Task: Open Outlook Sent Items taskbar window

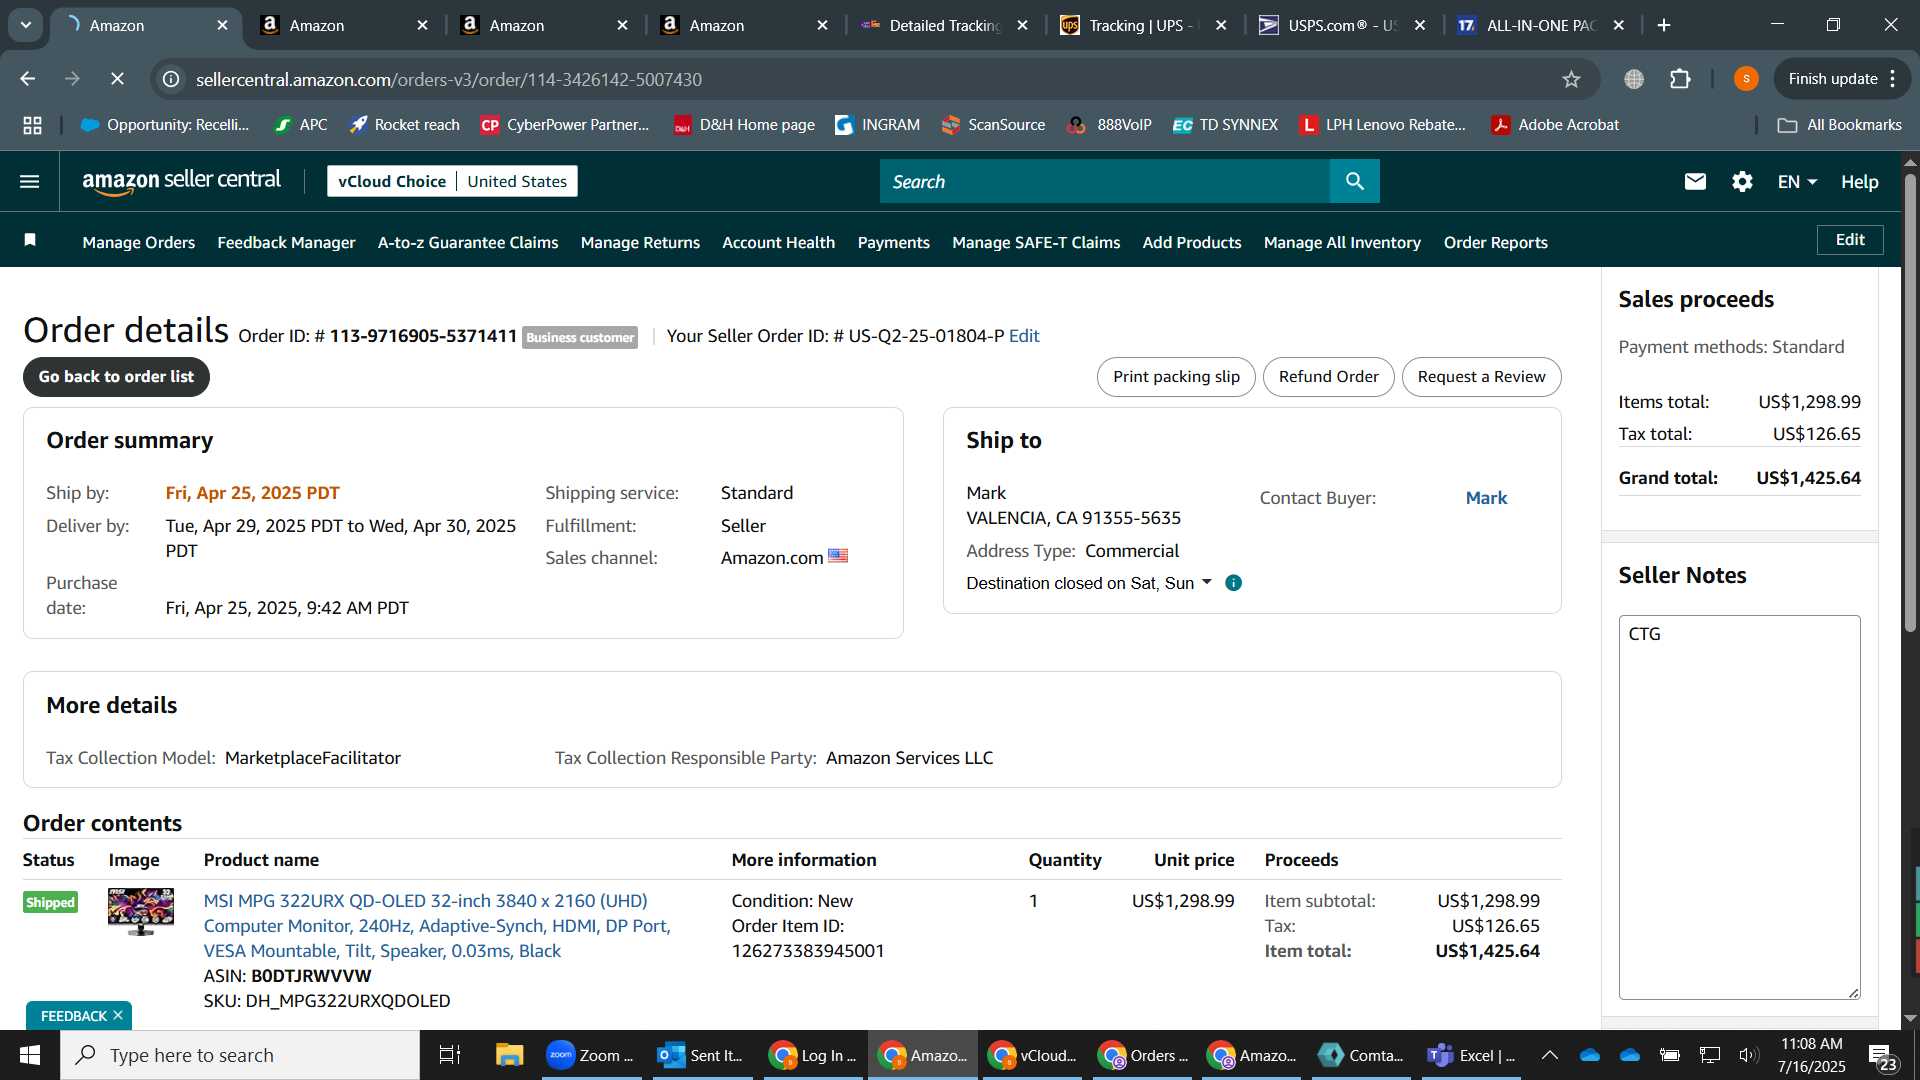Action: tap(701, 1055)
